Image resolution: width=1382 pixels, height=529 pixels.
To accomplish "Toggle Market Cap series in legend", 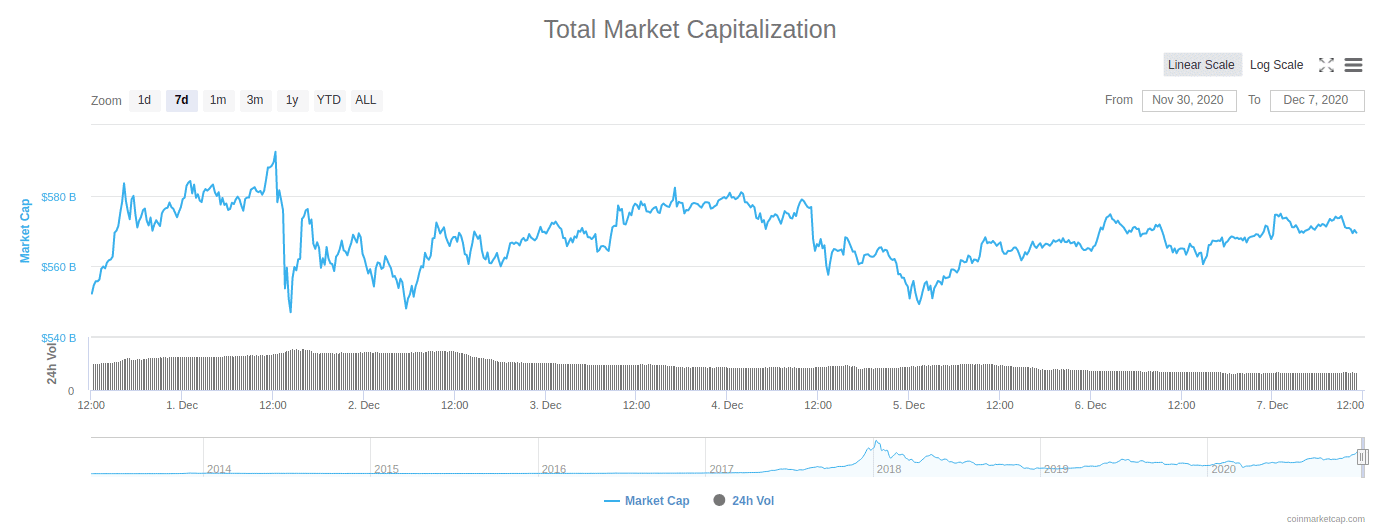I will point(647,501).
